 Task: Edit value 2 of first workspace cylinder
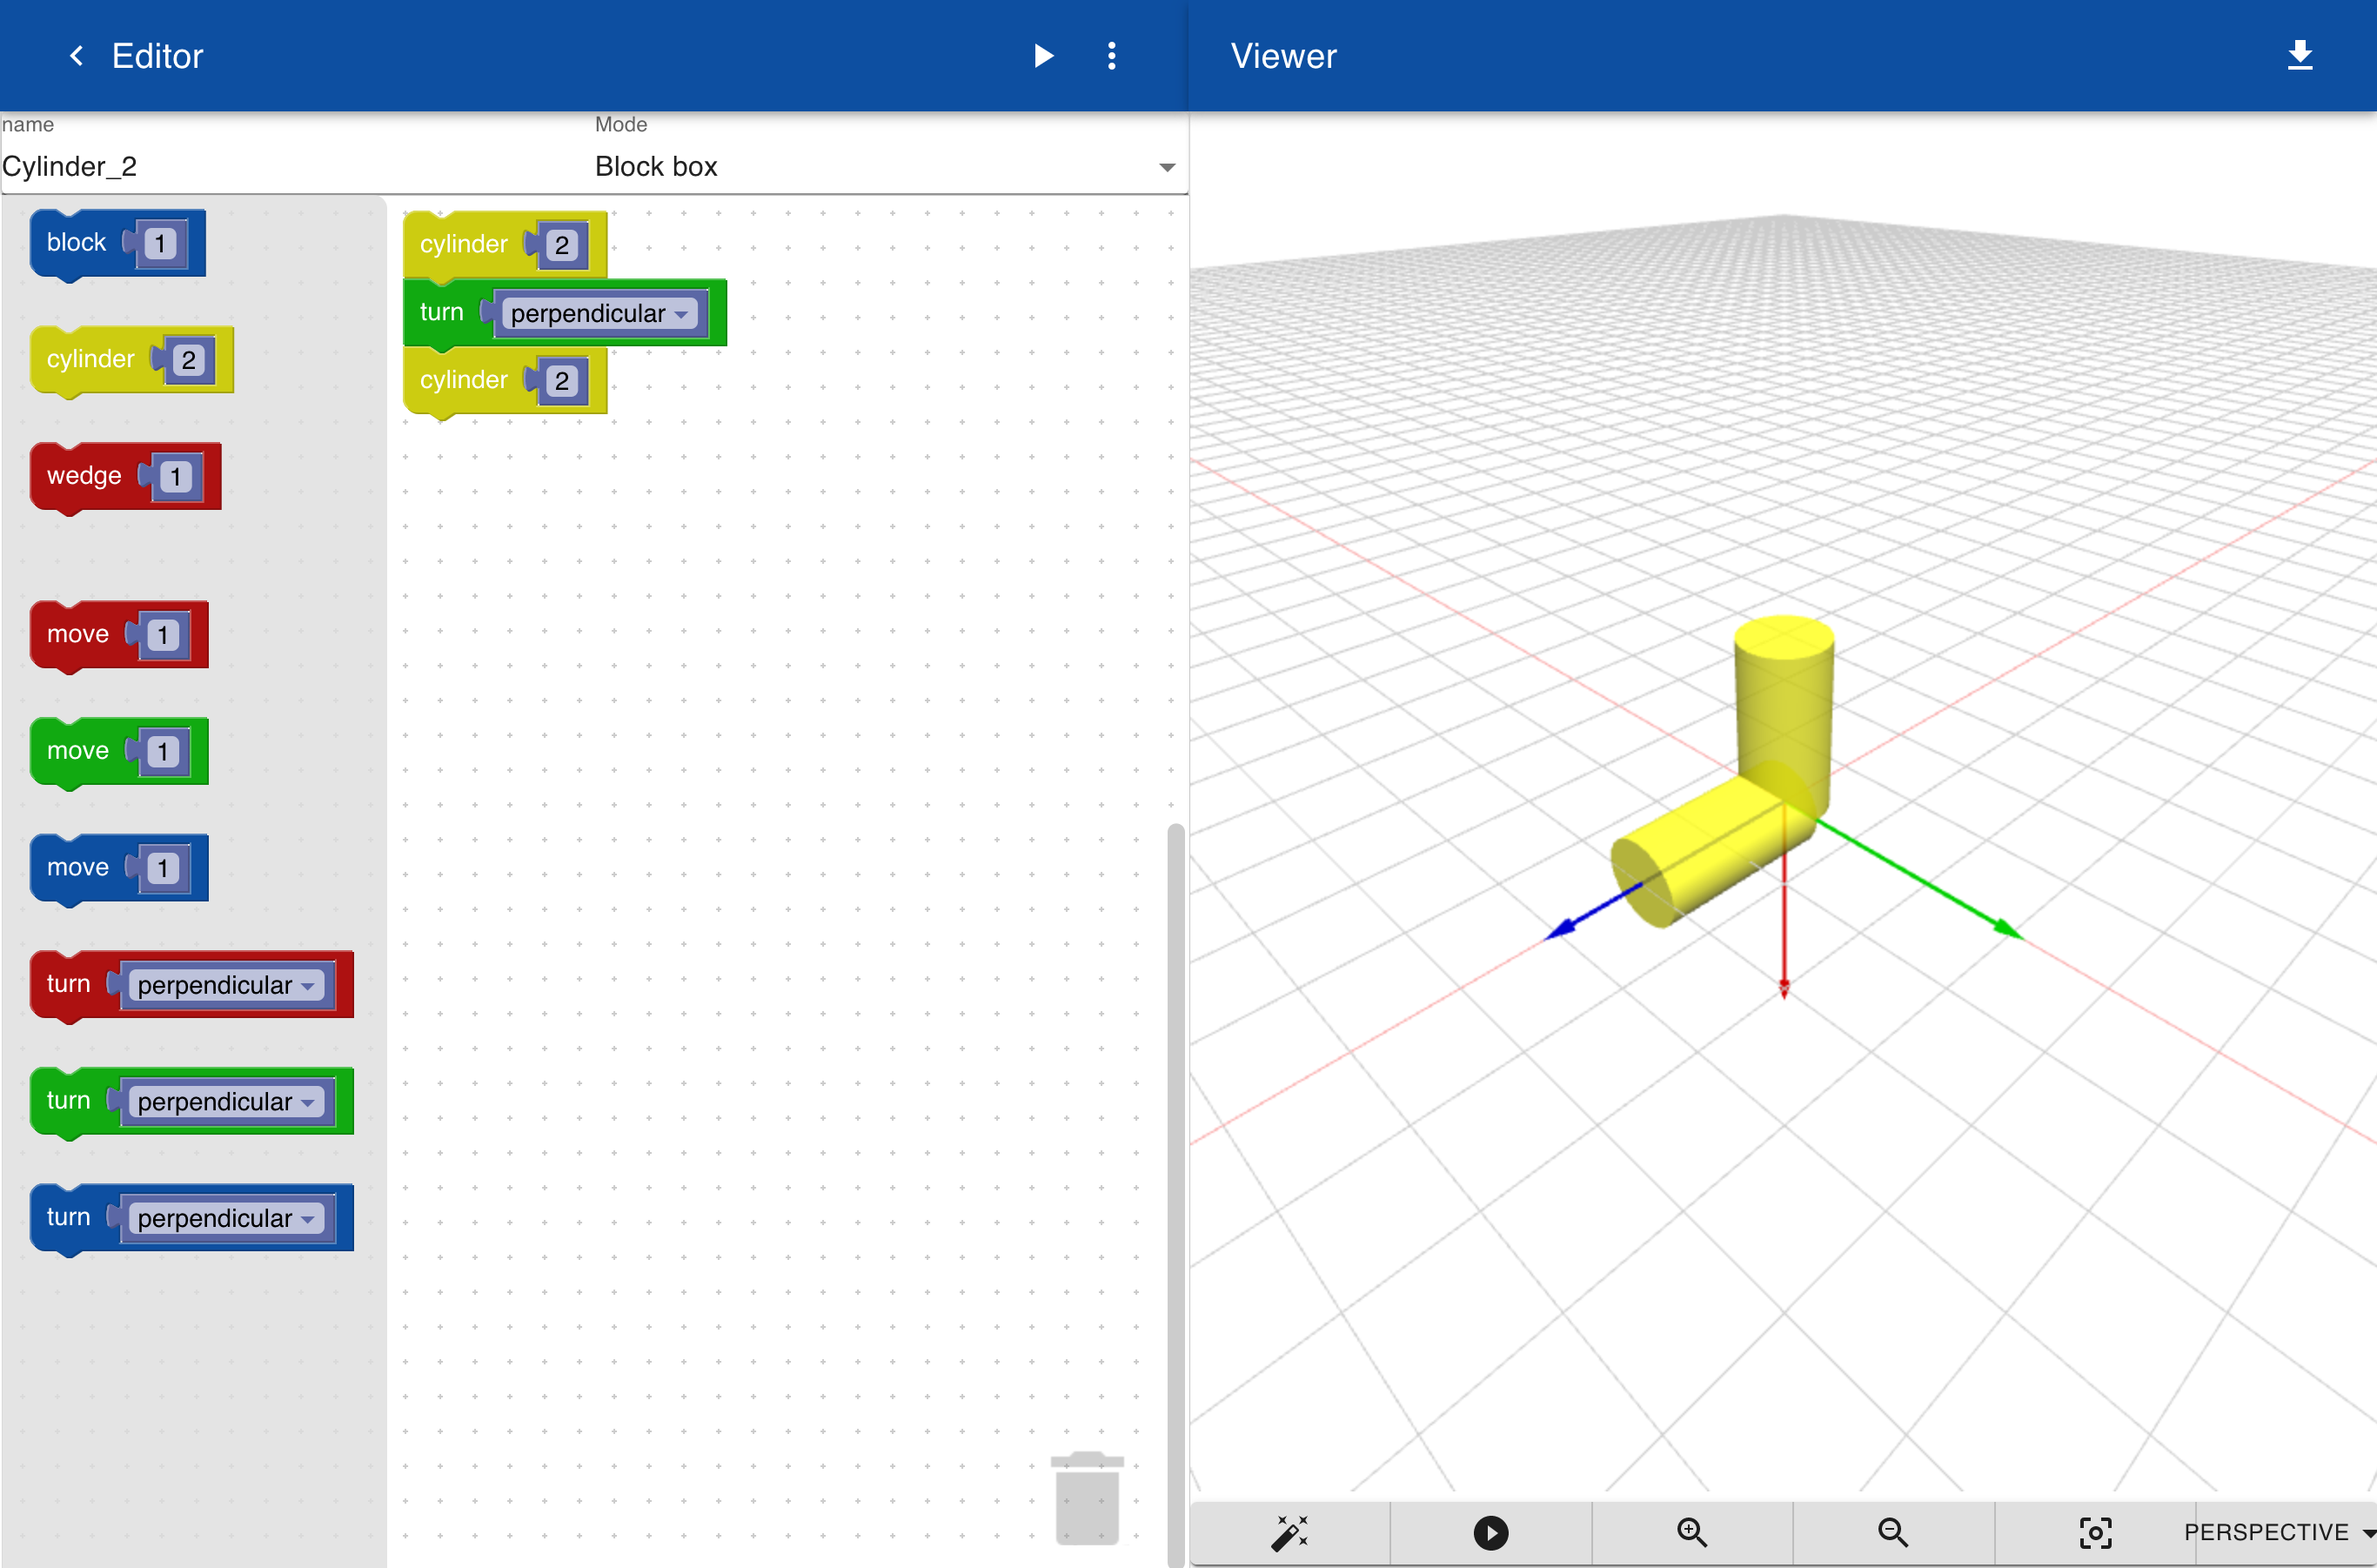[562, 245]
